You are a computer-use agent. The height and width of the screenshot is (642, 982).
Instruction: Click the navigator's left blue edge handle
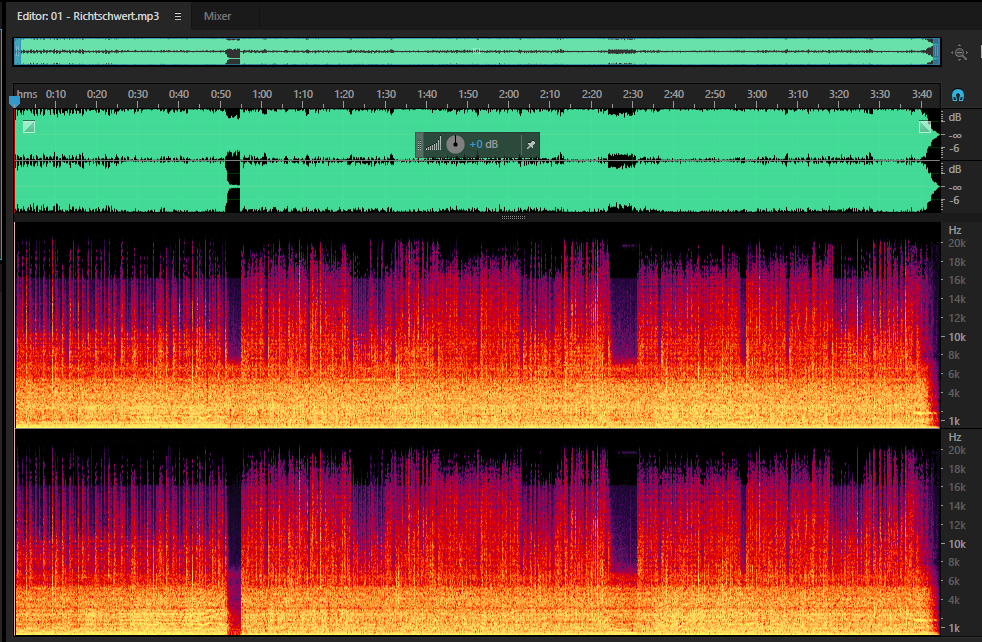click(18, 51)
